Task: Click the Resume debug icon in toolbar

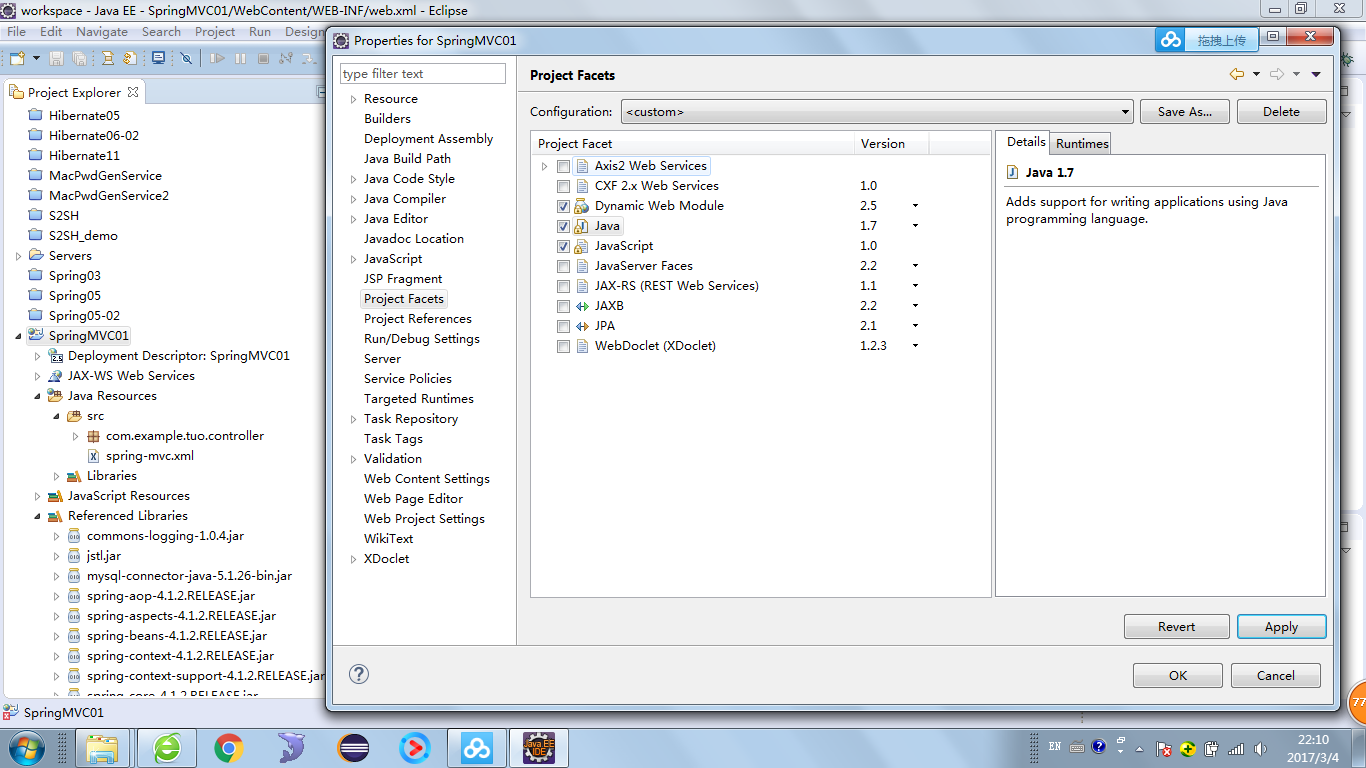Action: [217, 58]
